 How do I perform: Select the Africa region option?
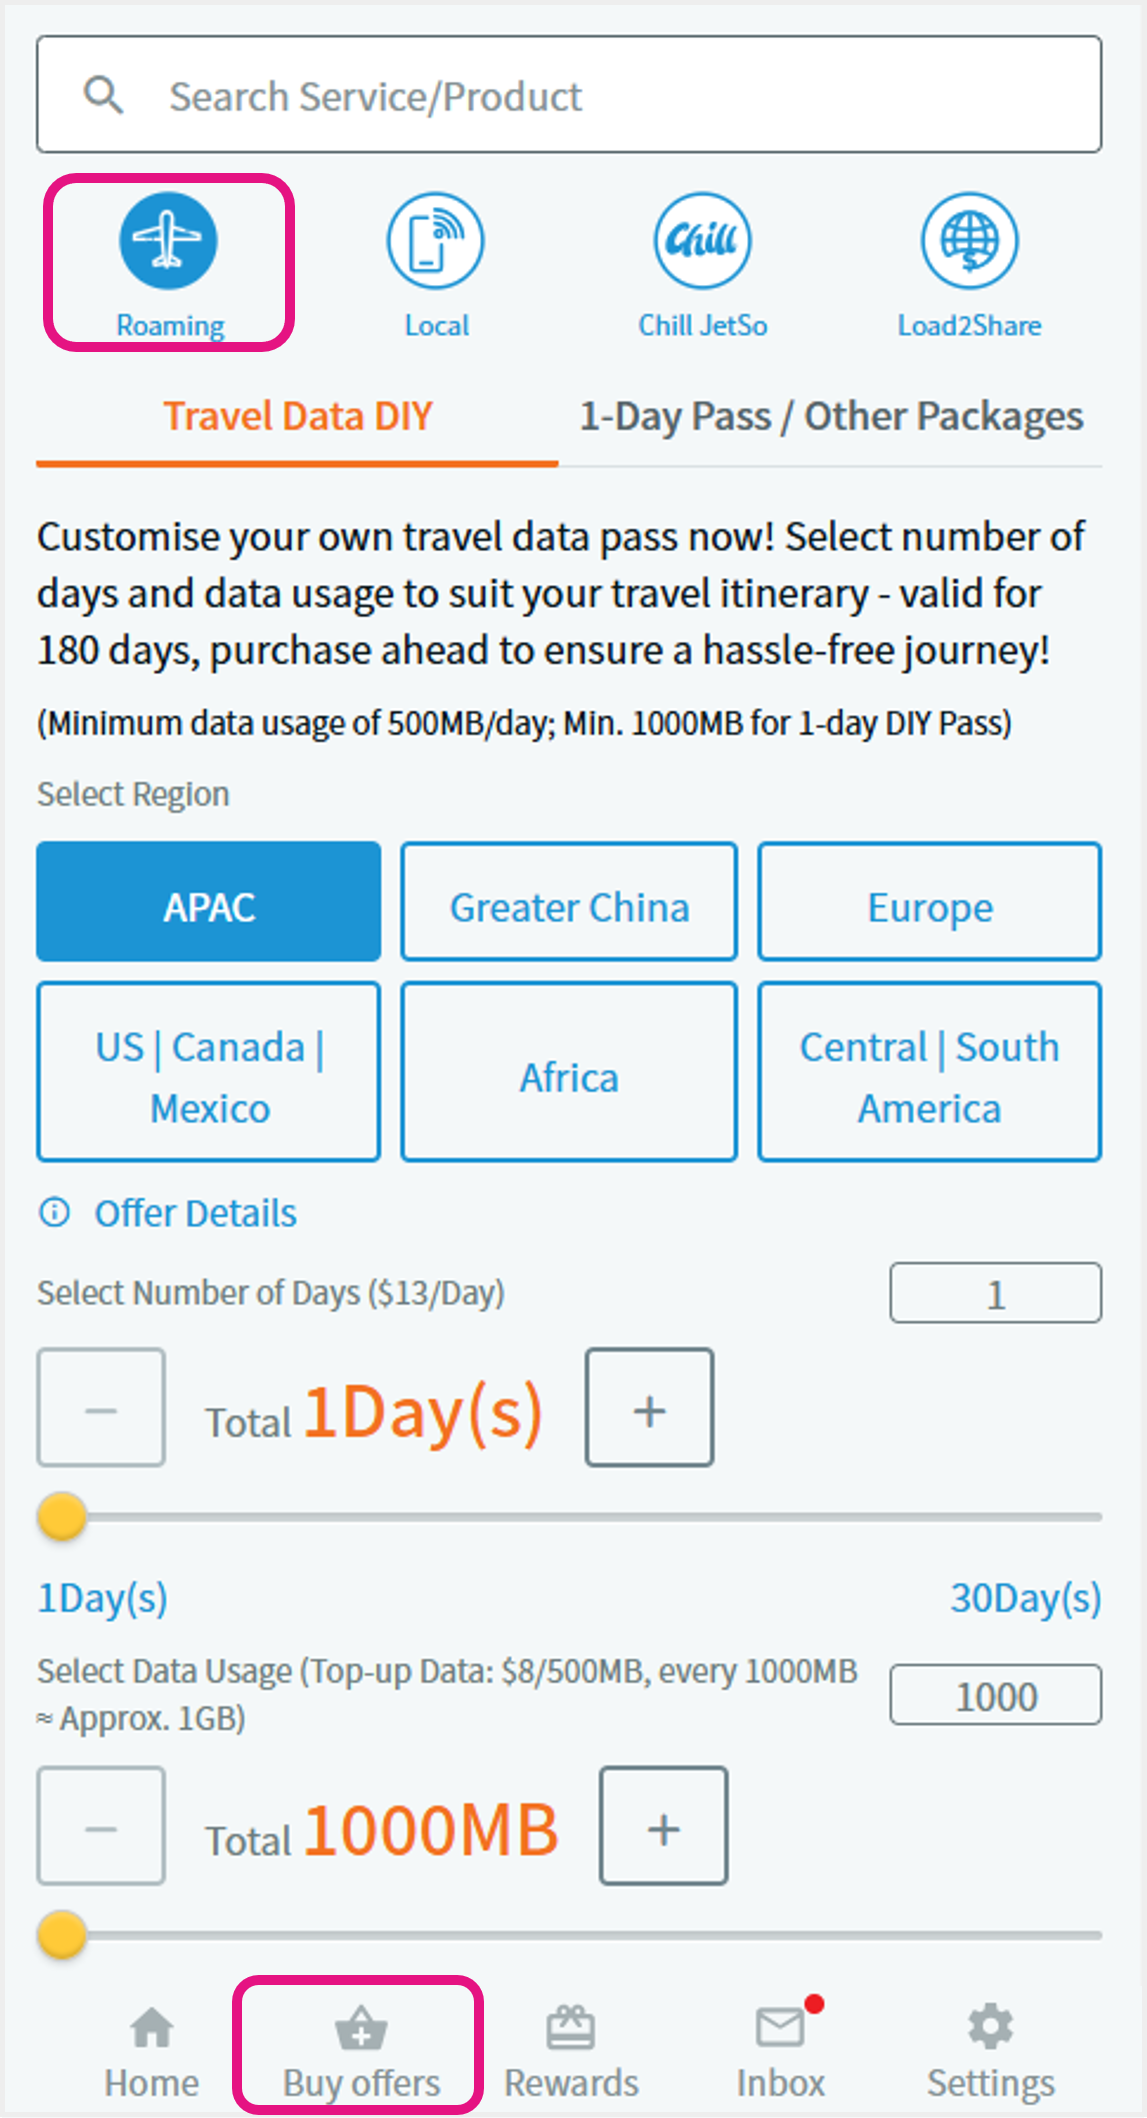[x=569, y=1072]
